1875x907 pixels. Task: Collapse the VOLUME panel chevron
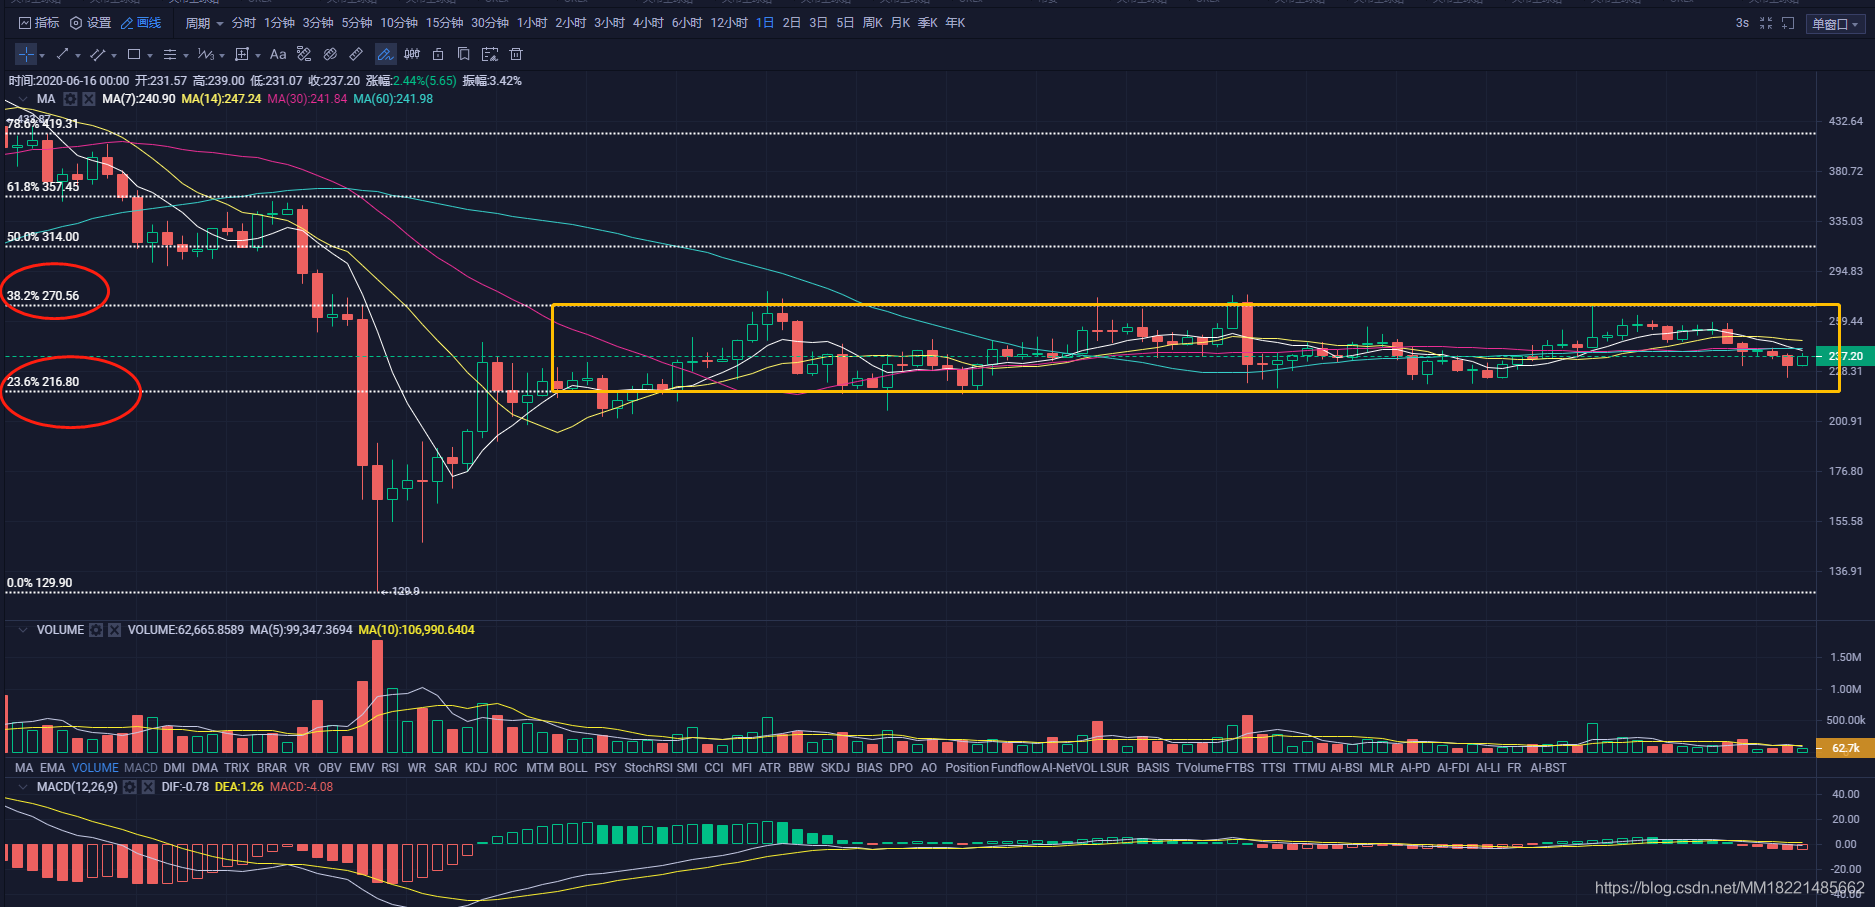point(22,630)
